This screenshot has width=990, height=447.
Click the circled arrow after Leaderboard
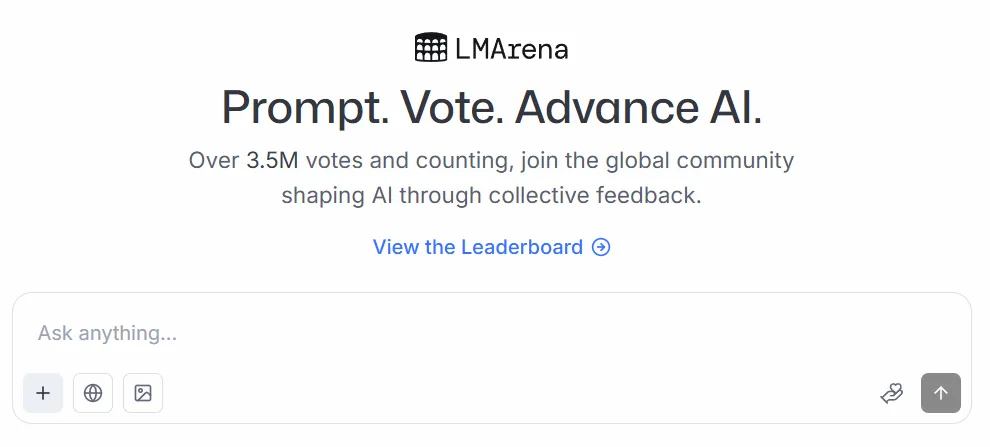[601, 247]
